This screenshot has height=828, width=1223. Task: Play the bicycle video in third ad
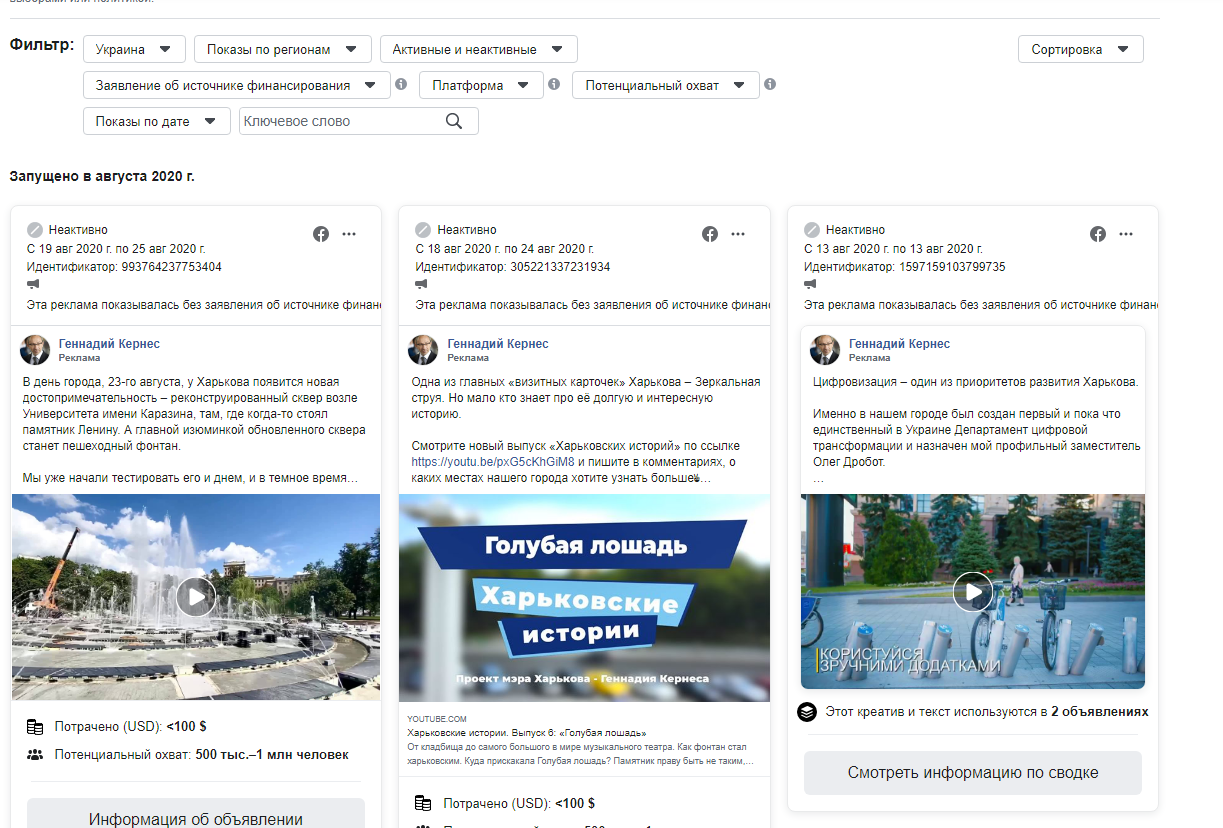pyautogui.click(x=972, y=591)
